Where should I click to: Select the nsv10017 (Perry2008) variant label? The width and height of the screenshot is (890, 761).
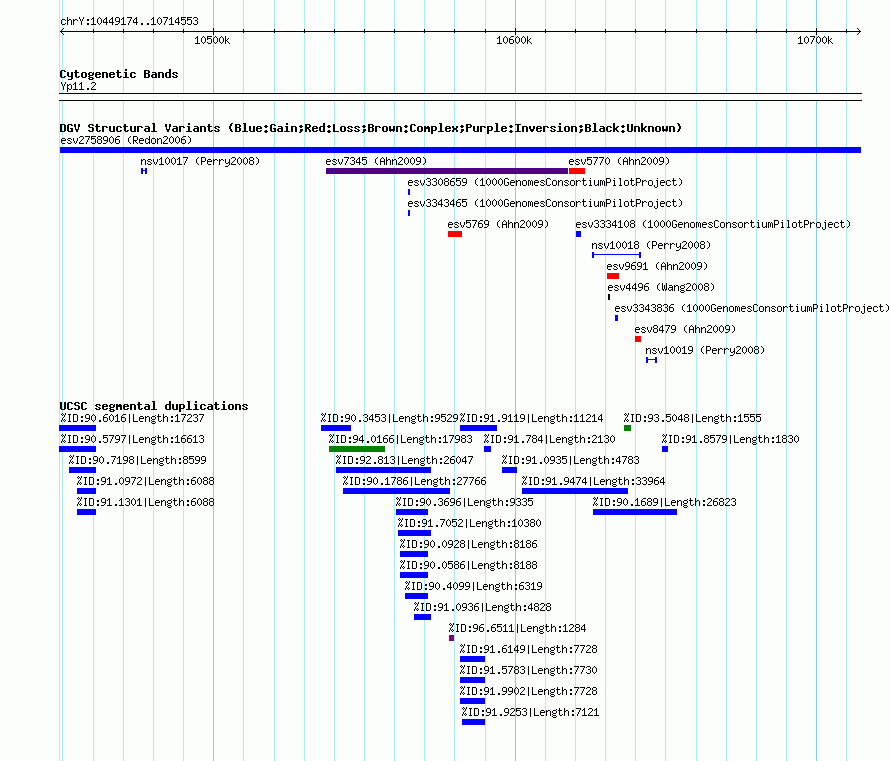(200, 161)
